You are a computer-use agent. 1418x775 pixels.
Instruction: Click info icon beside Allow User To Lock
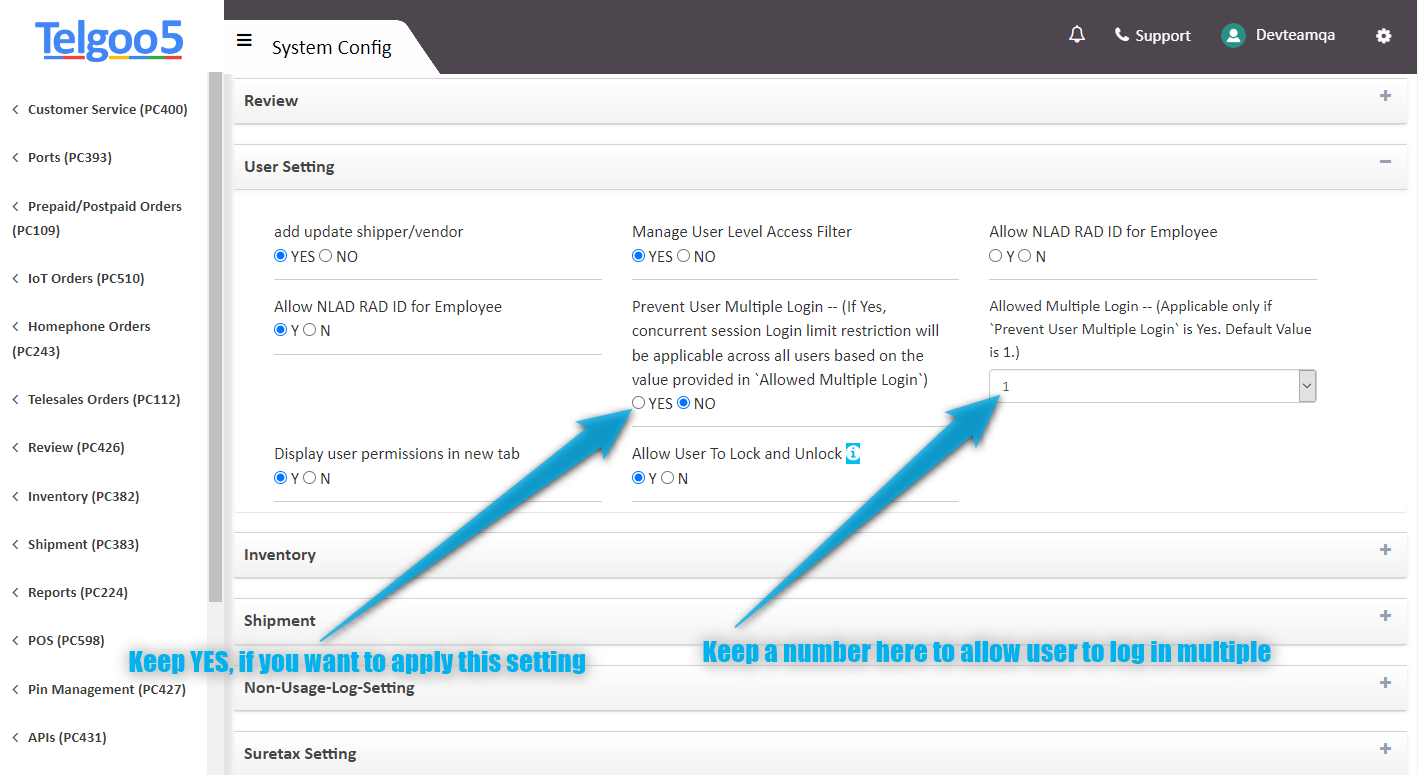coord(853,453)
